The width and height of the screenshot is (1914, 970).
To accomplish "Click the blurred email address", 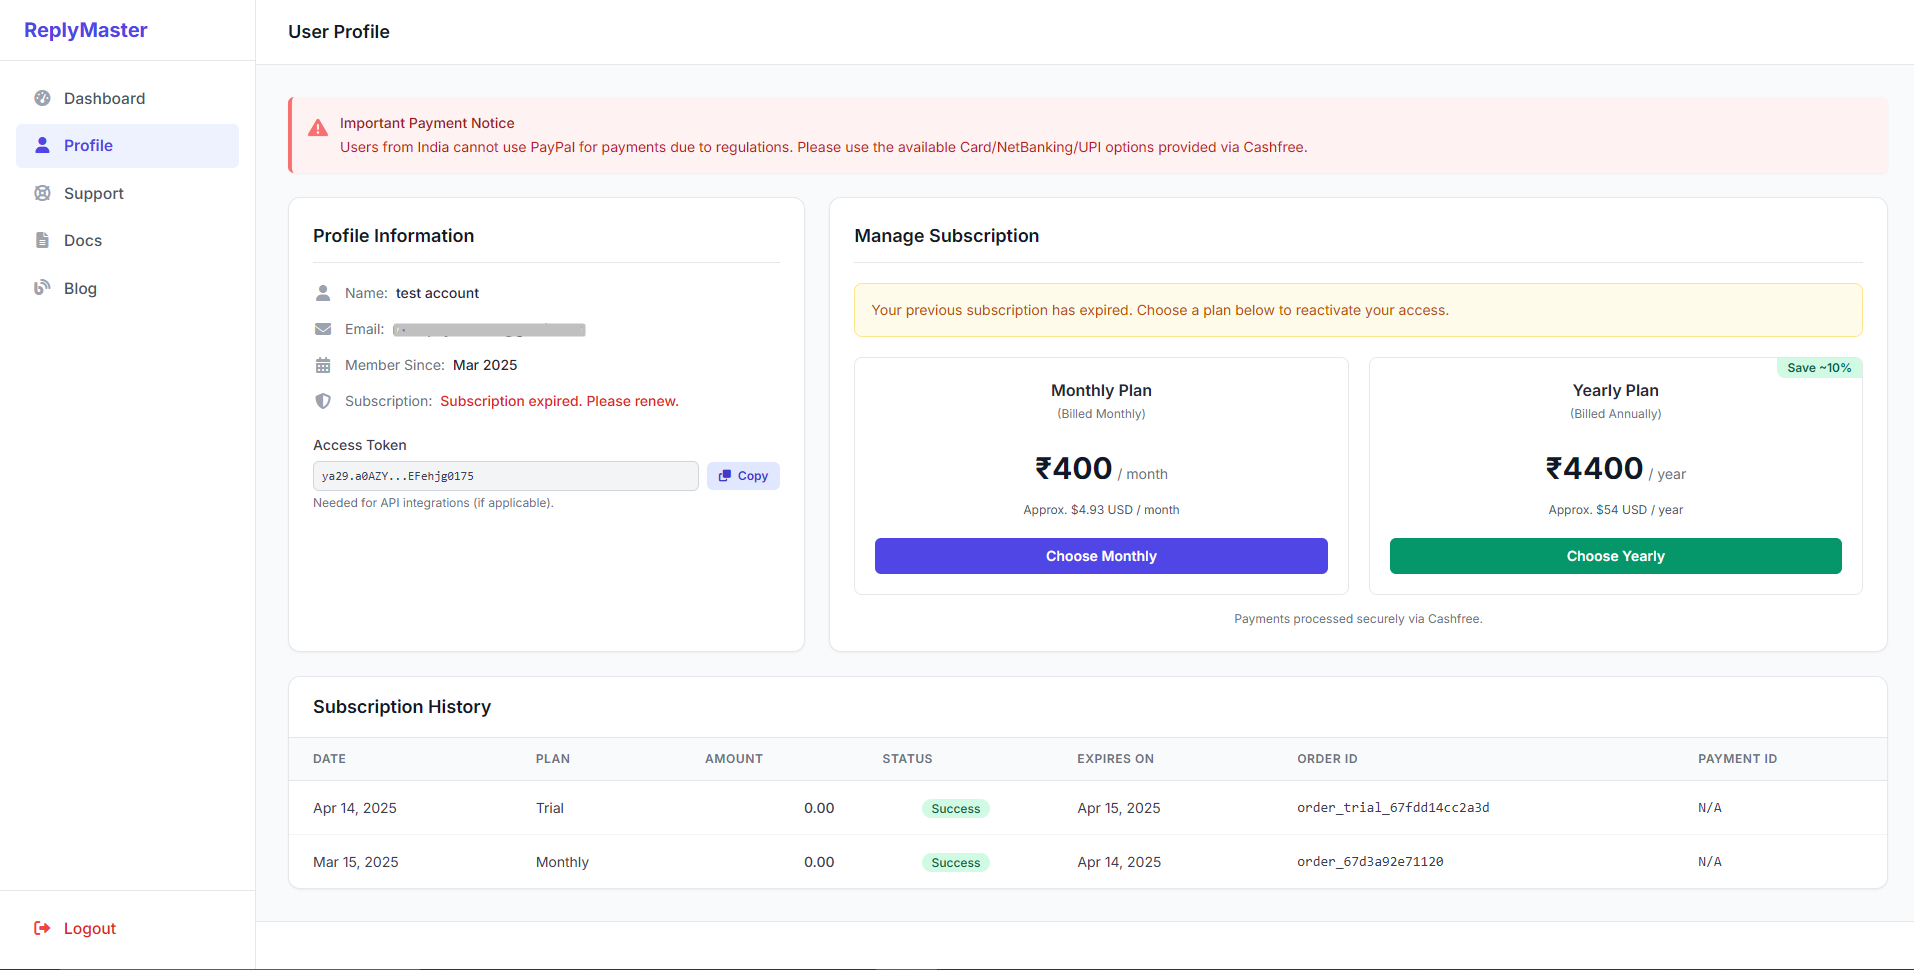I will pos(489,330).
